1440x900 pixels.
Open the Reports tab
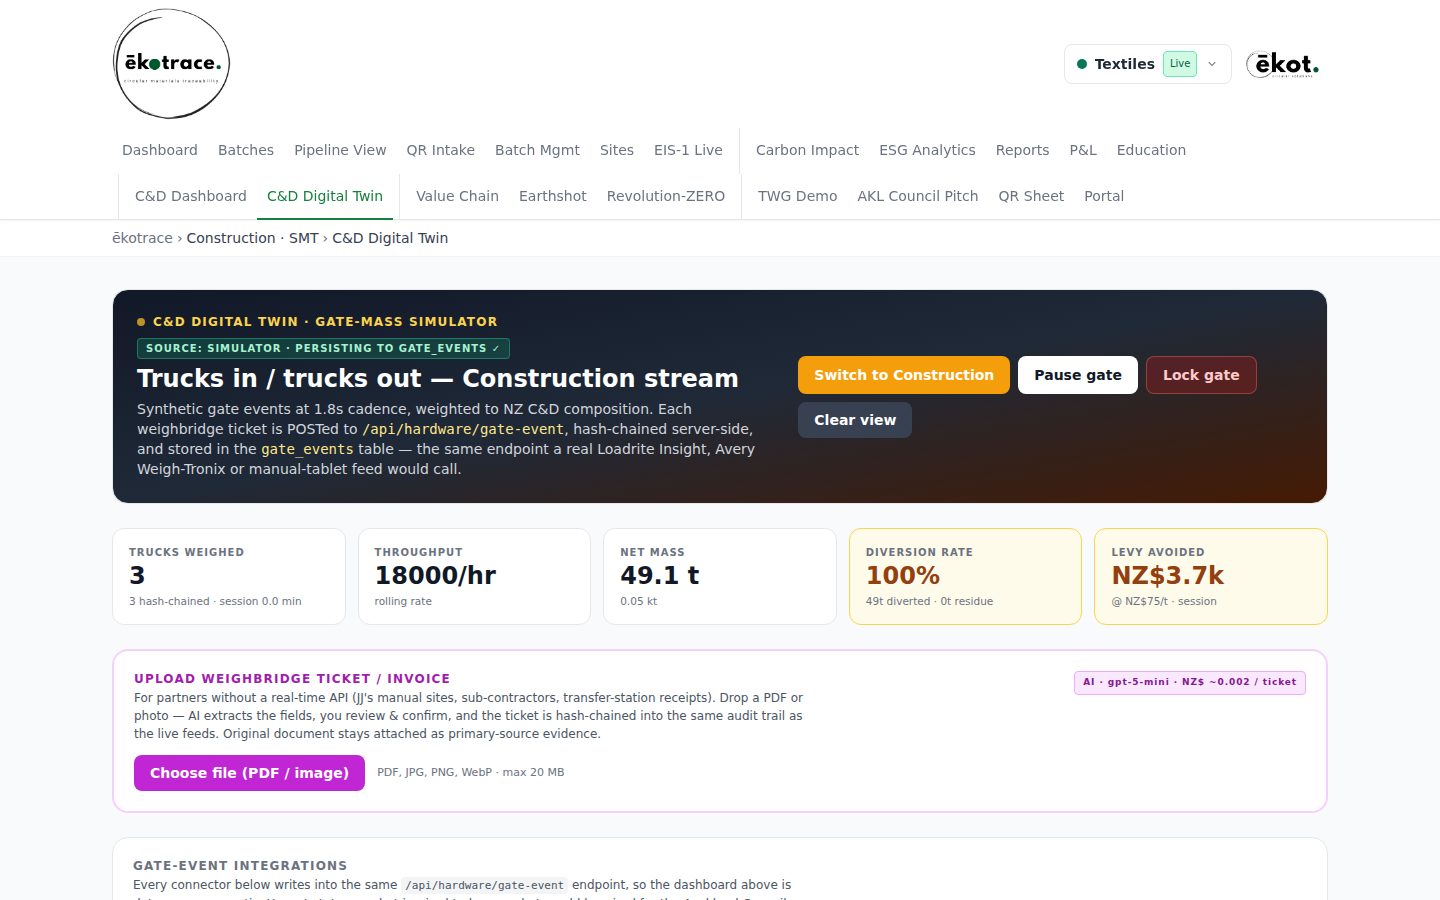coord(1022,150)
